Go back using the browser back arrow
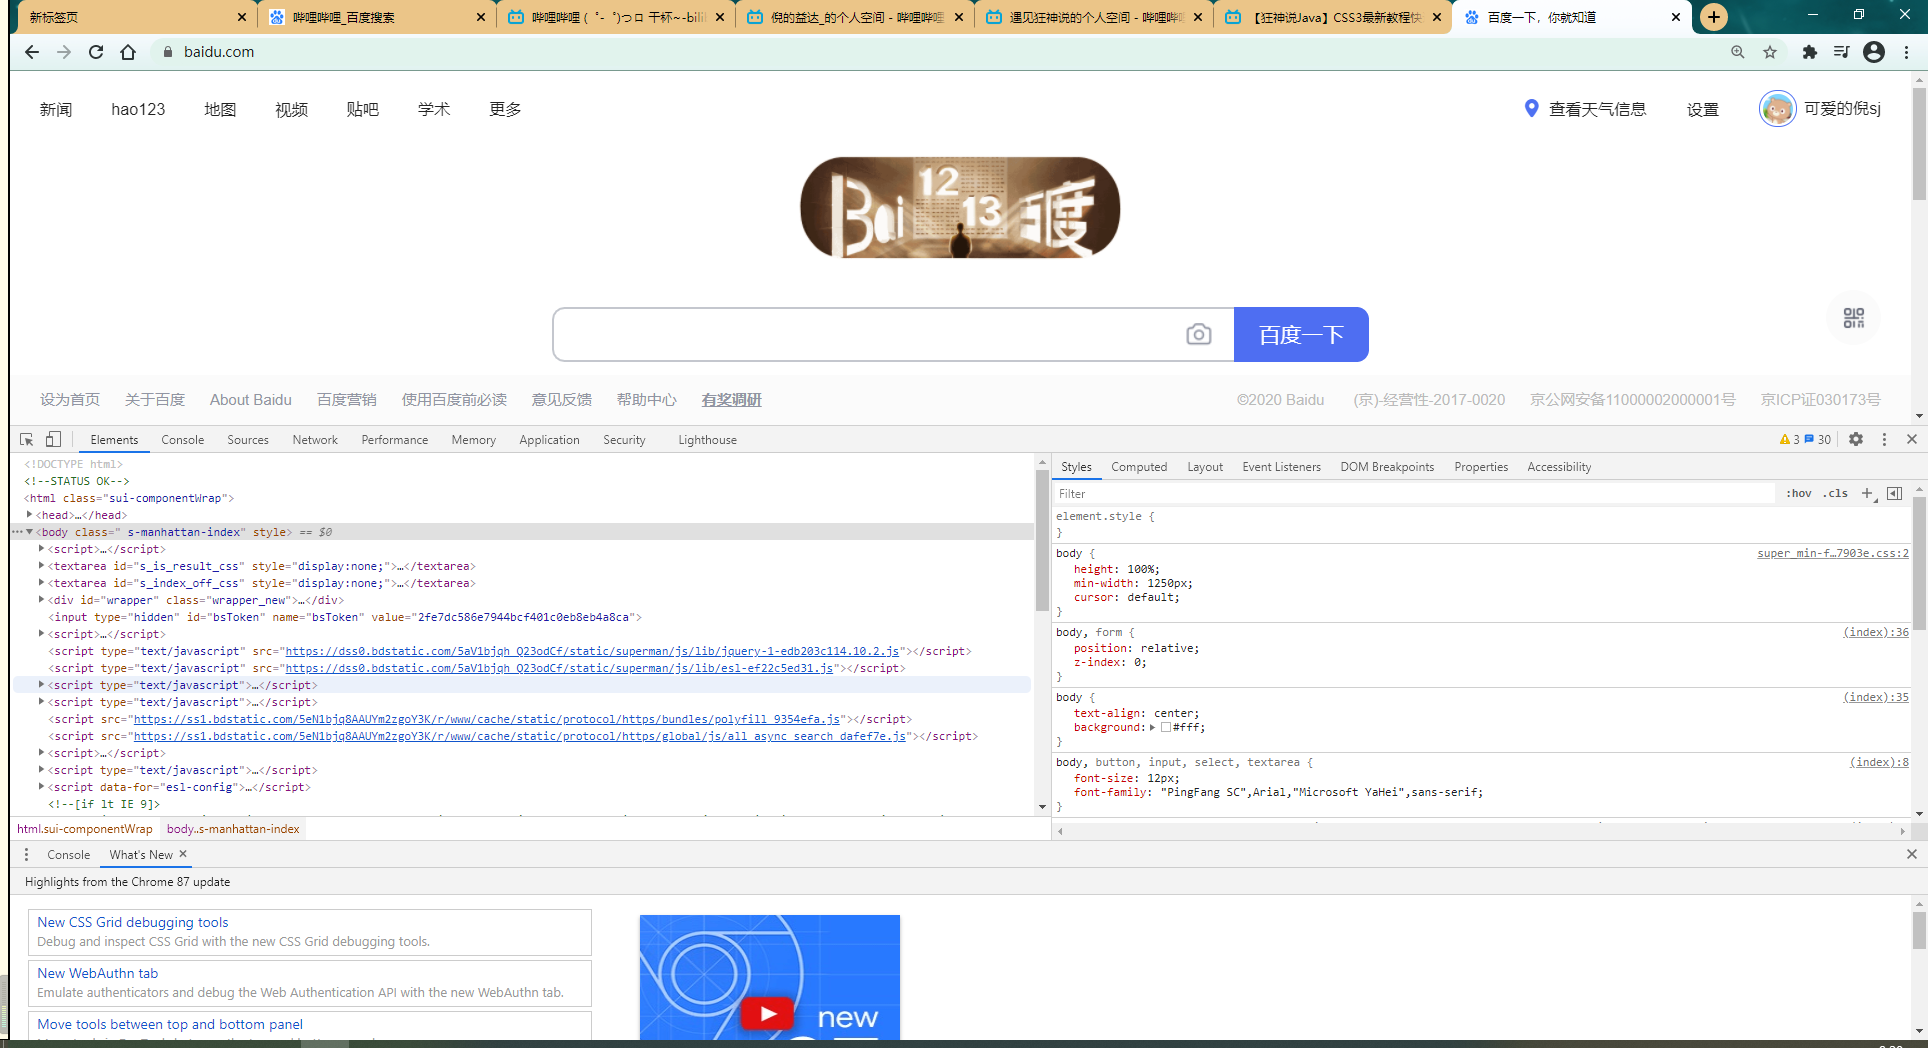 coord(32,52)
